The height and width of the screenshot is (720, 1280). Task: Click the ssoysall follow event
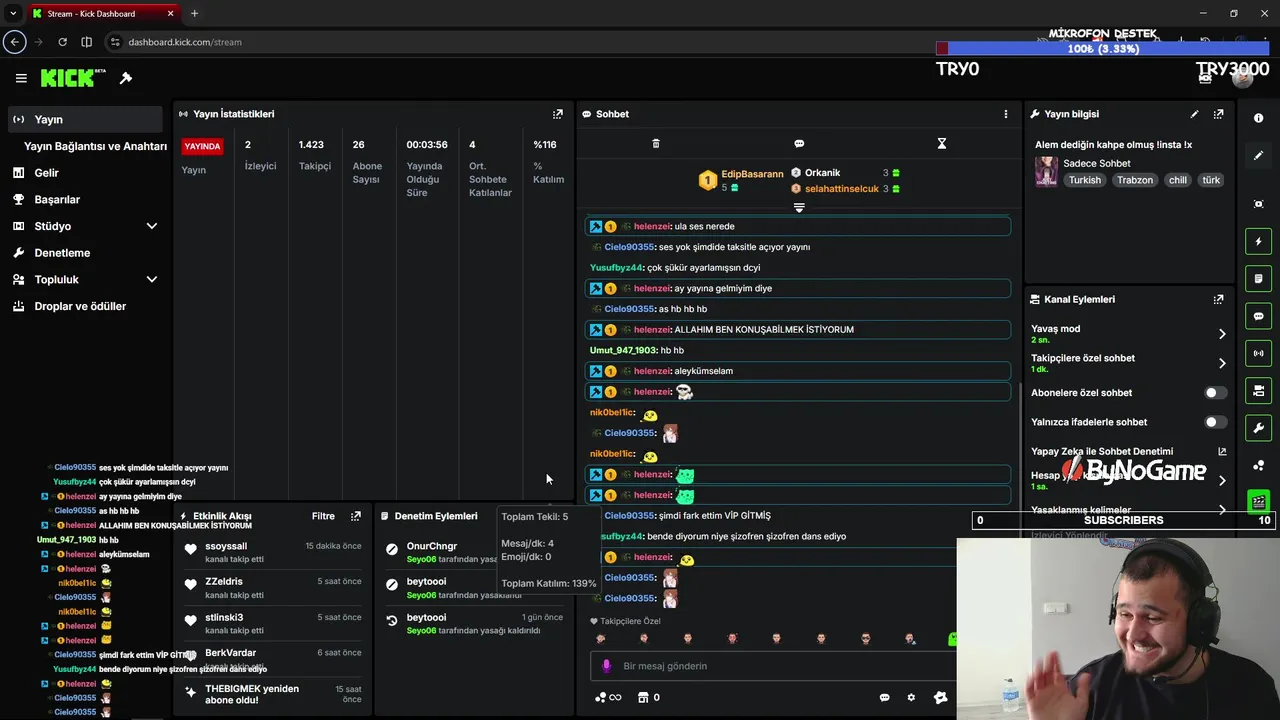272,552
